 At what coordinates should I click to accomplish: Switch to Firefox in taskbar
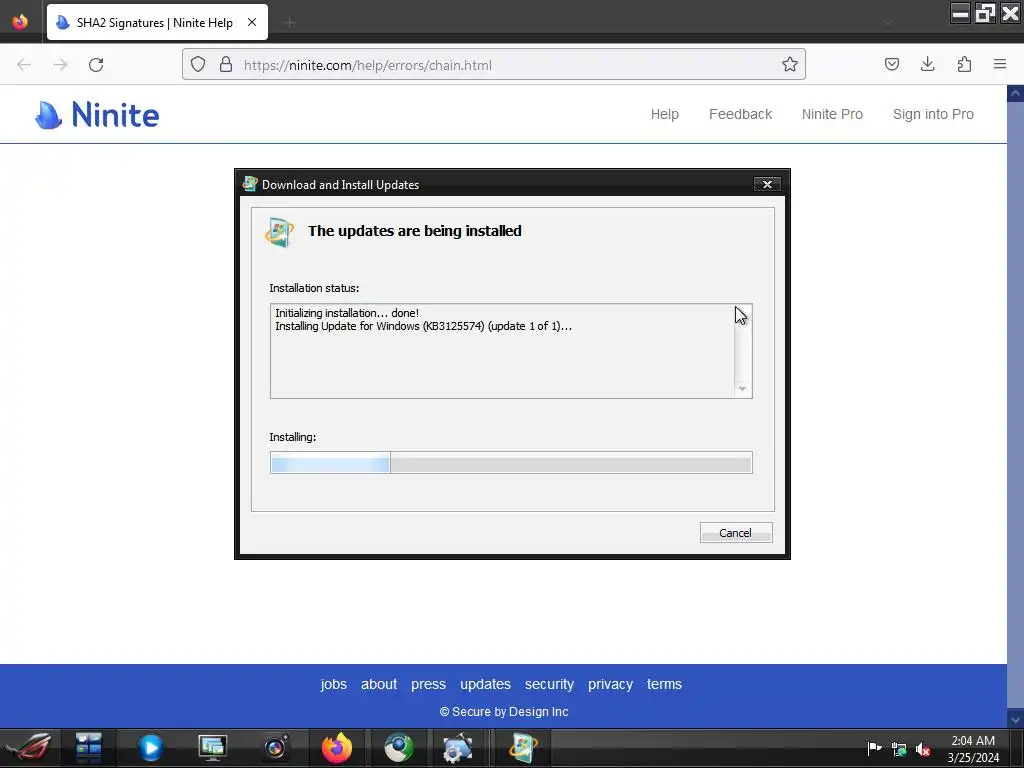pos(337,748)
